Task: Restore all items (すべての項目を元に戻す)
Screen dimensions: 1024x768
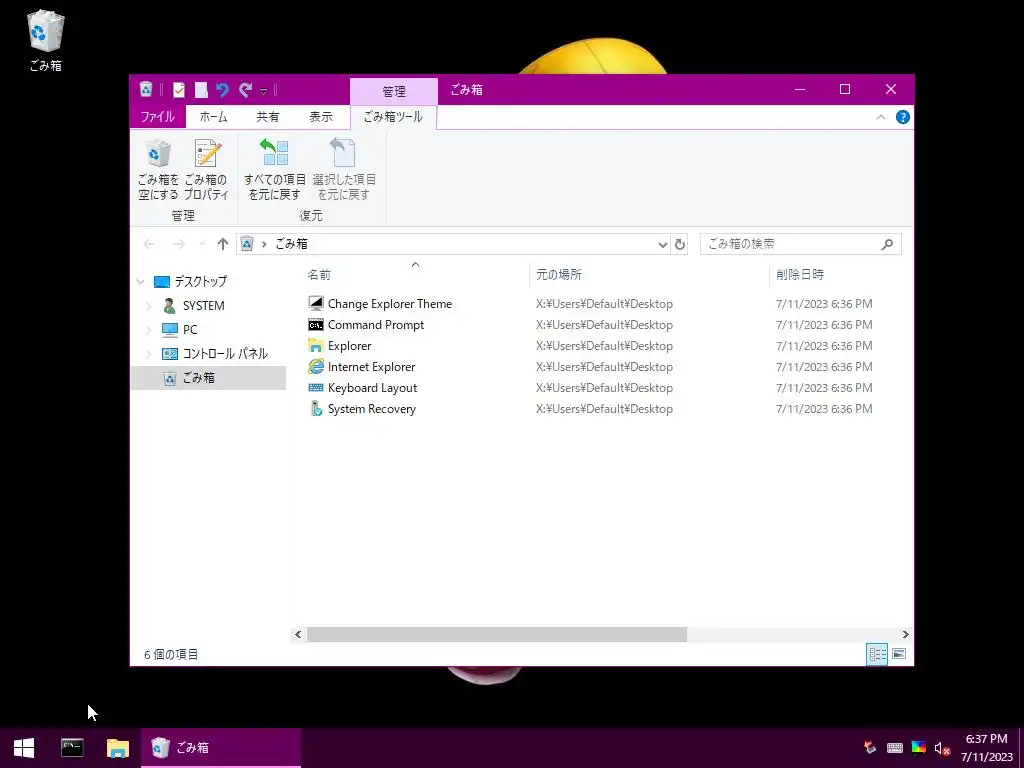Action: pos(275,169)
